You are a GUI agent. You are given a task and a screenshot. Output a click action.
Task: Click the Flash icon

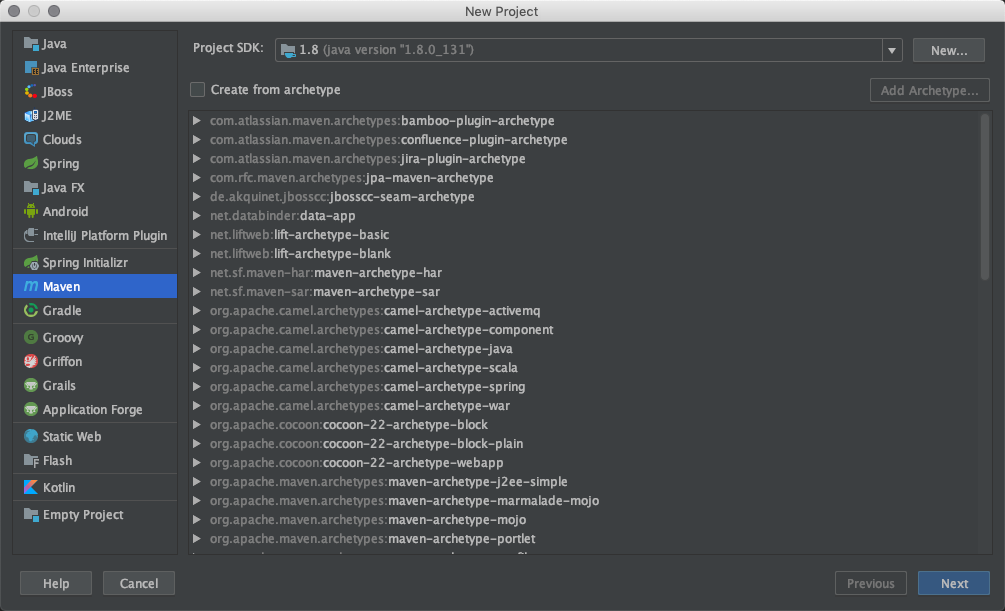tap(31, 460)
